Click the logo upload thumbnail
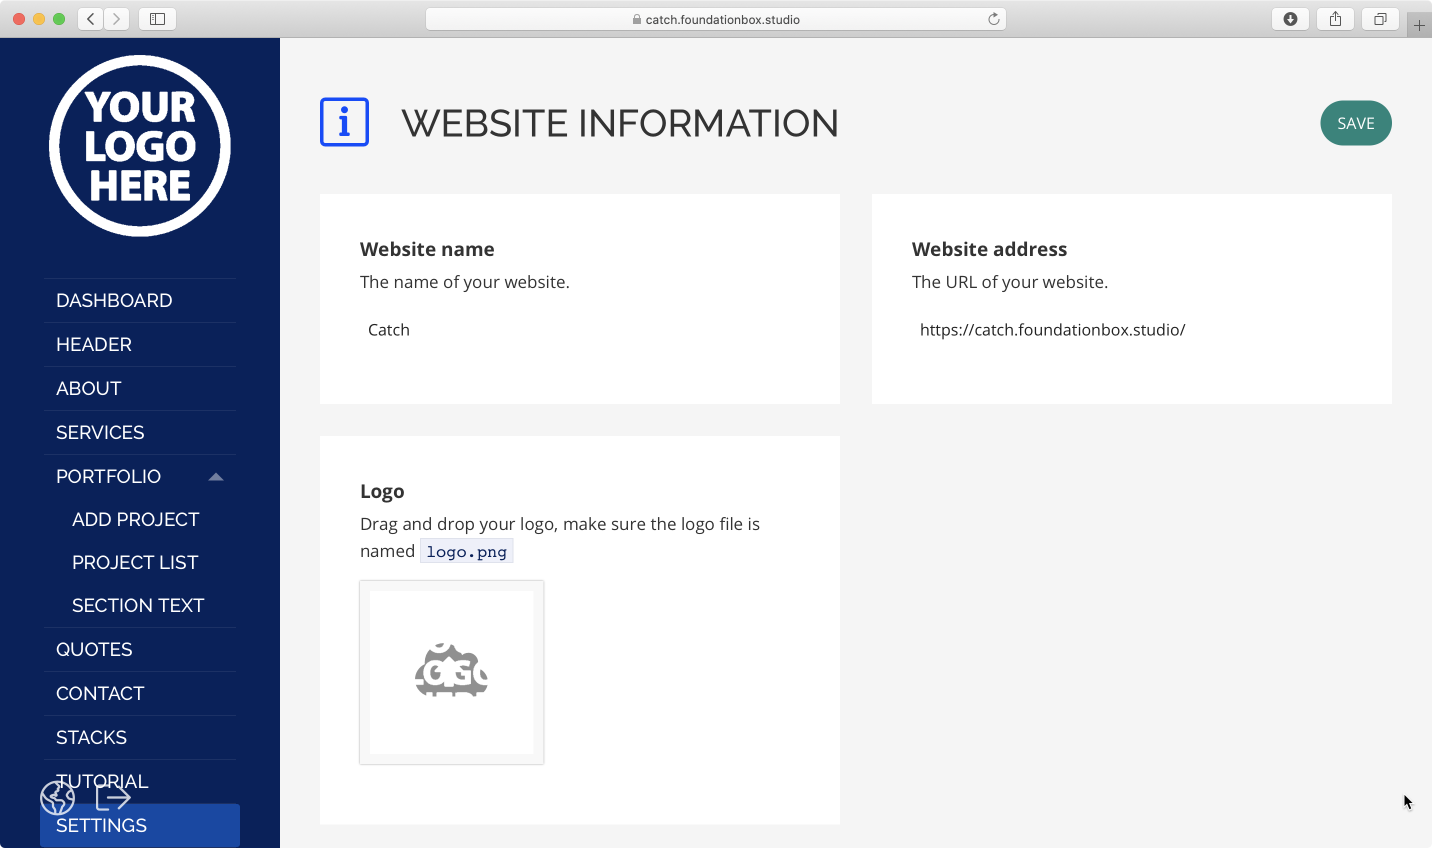1432x848 pixels. [452, 672]
